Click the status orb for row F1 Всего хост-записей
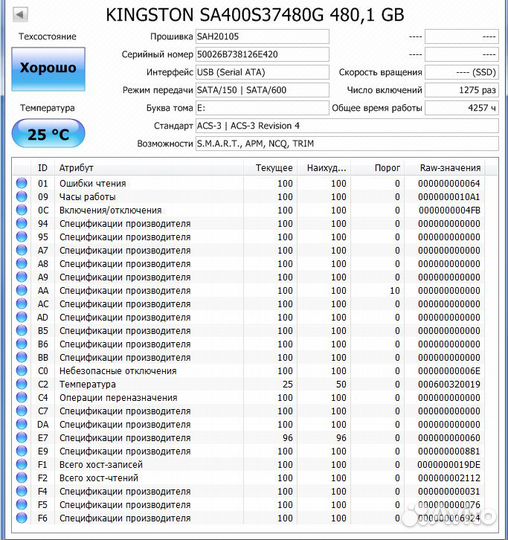Viewport: 508px width, 540px height. pos(22,464)
